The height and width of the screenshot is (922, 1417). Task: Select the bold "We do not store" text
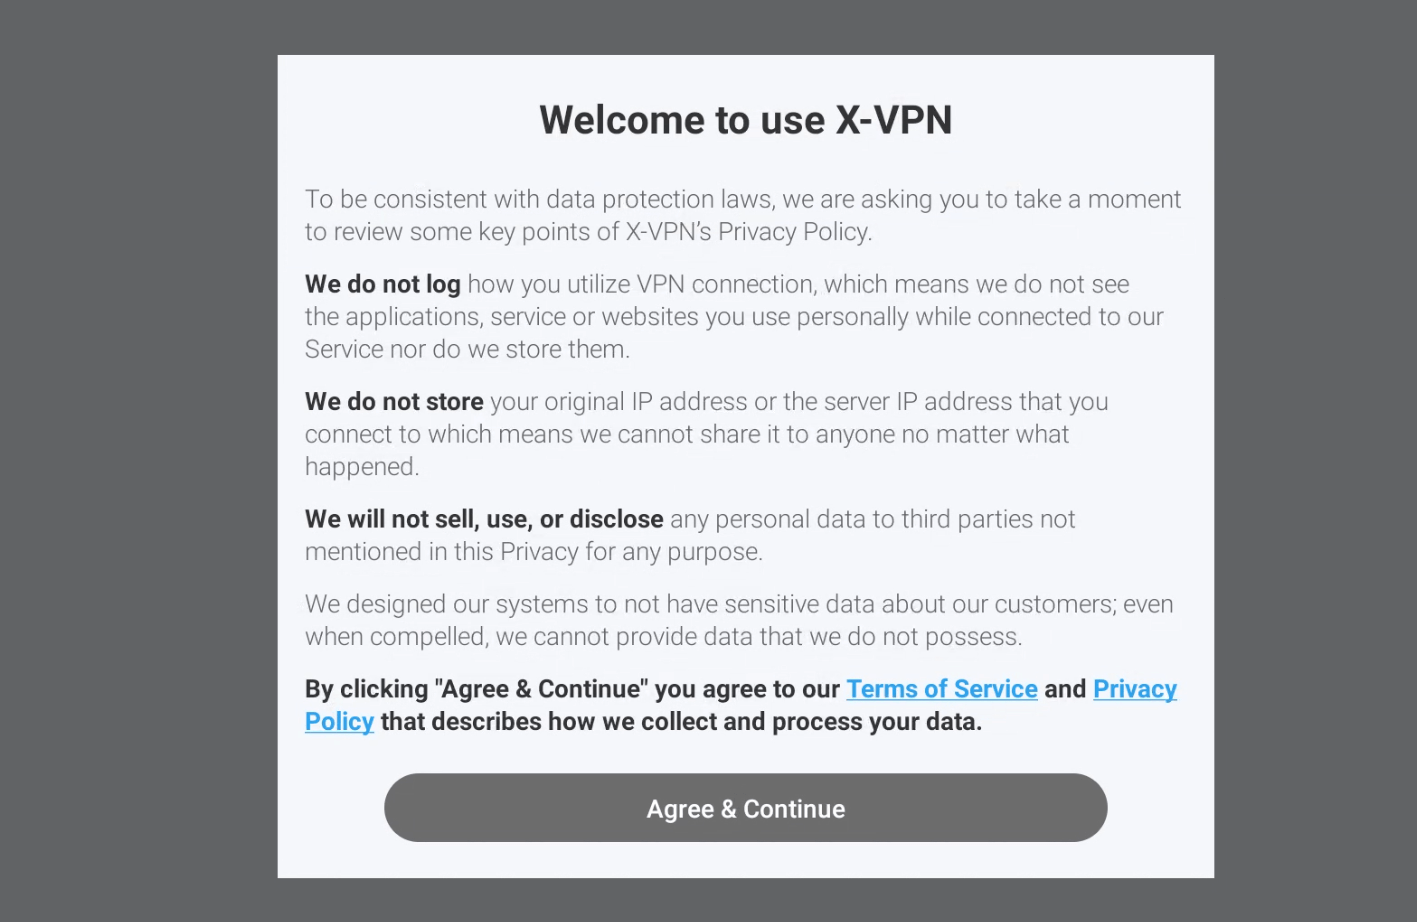pos(394,402)
